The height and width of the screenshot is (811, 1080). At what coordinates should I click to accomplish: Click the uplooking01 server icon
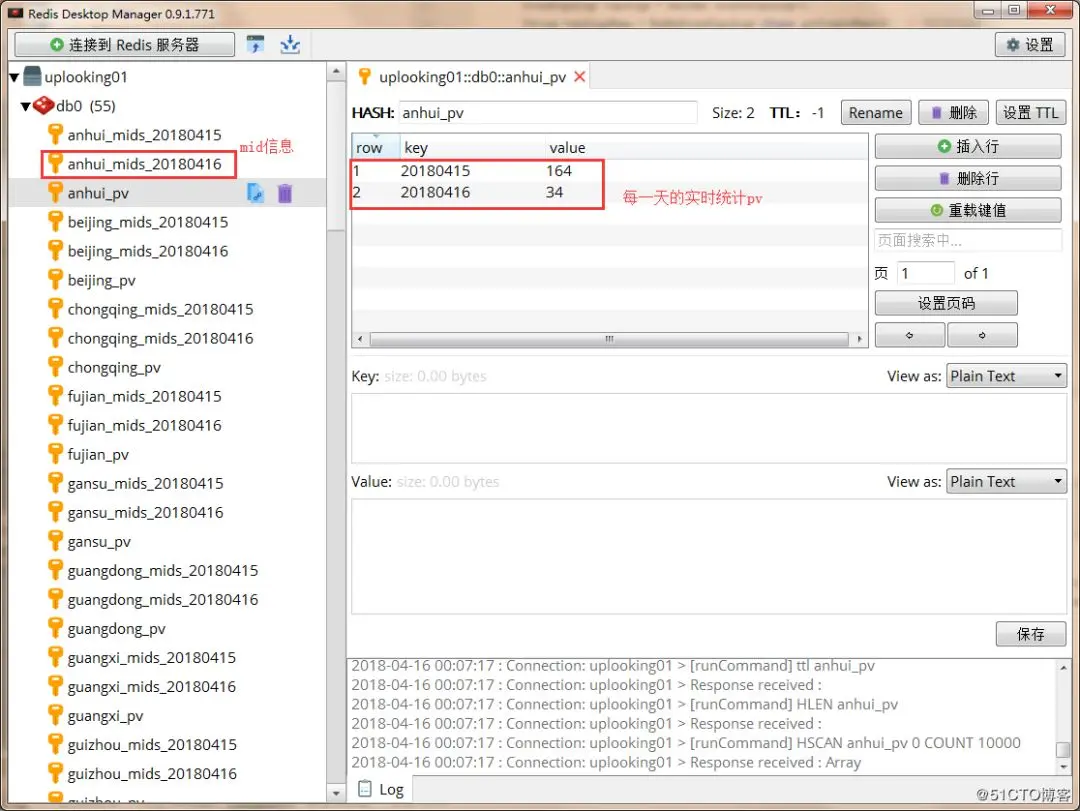(32, 76)
